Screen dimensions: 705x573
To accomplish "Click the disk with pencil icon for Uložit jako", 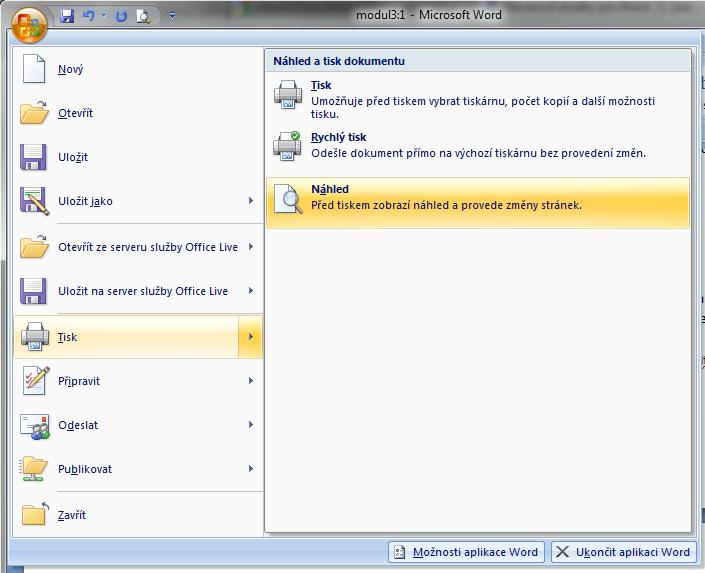I will [34, 201].
